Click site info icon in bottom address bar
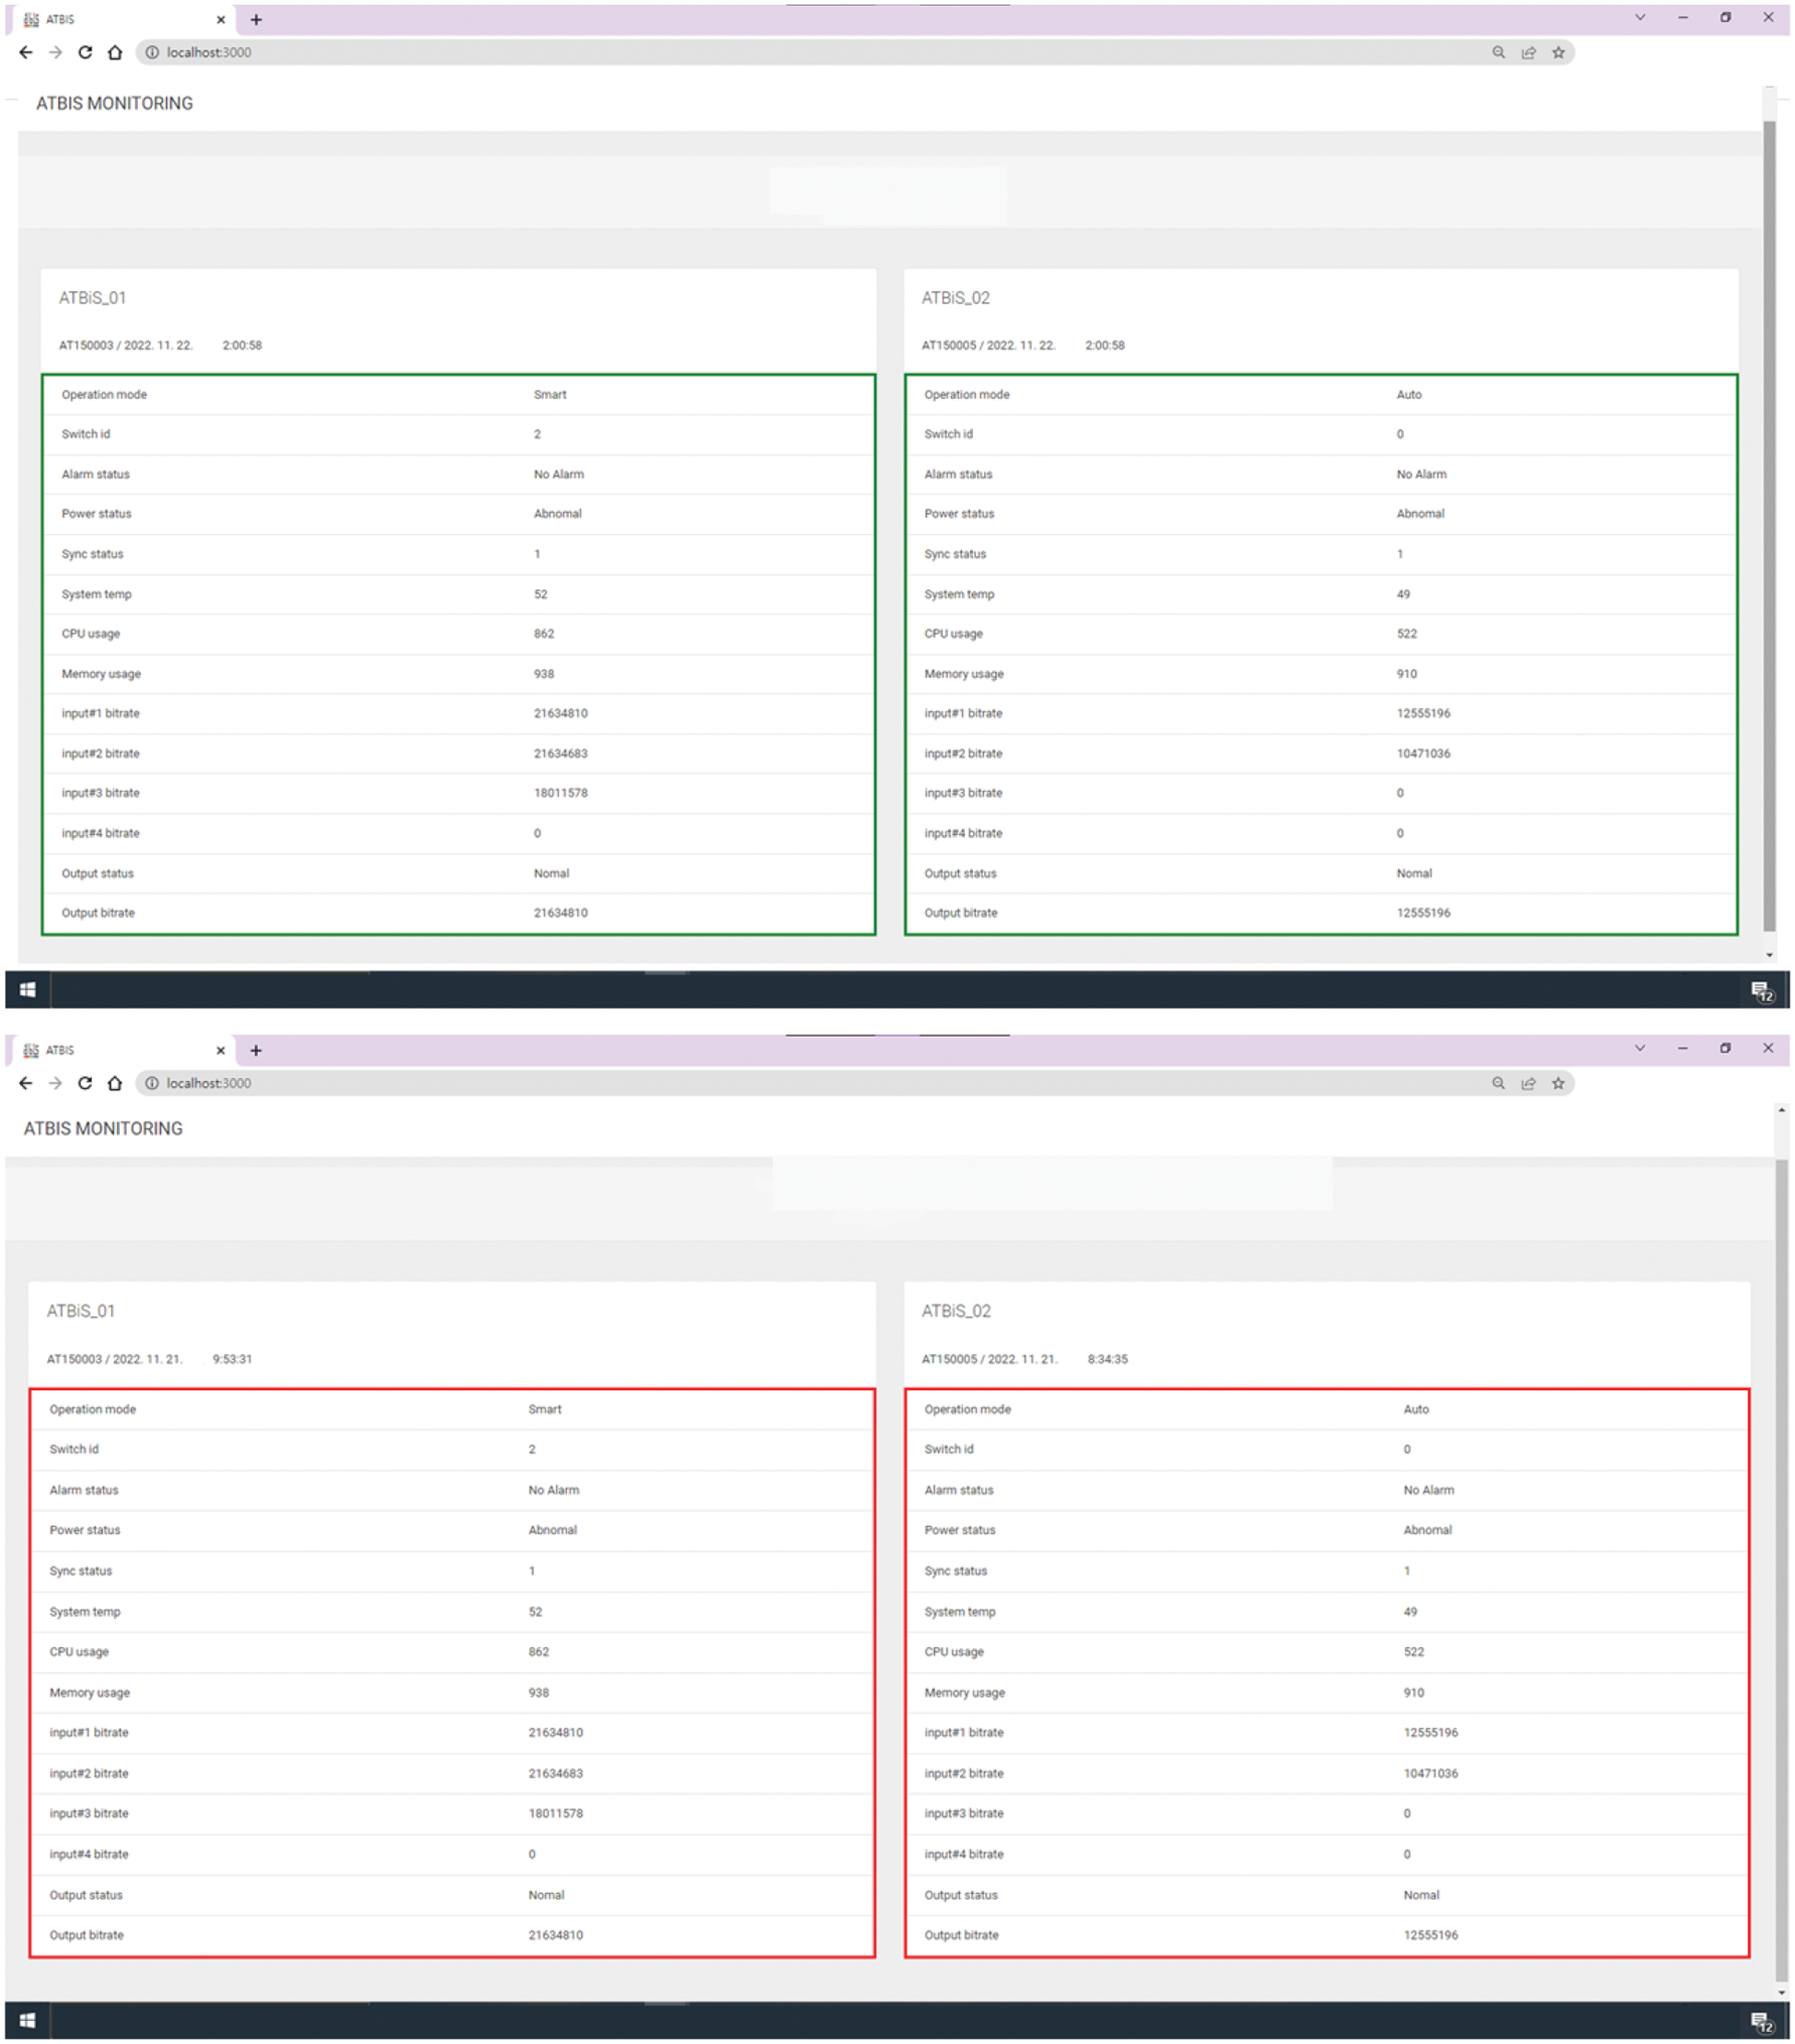Image resolution: width=1795 pixels, height=2044 pixels. point(152,1083)
